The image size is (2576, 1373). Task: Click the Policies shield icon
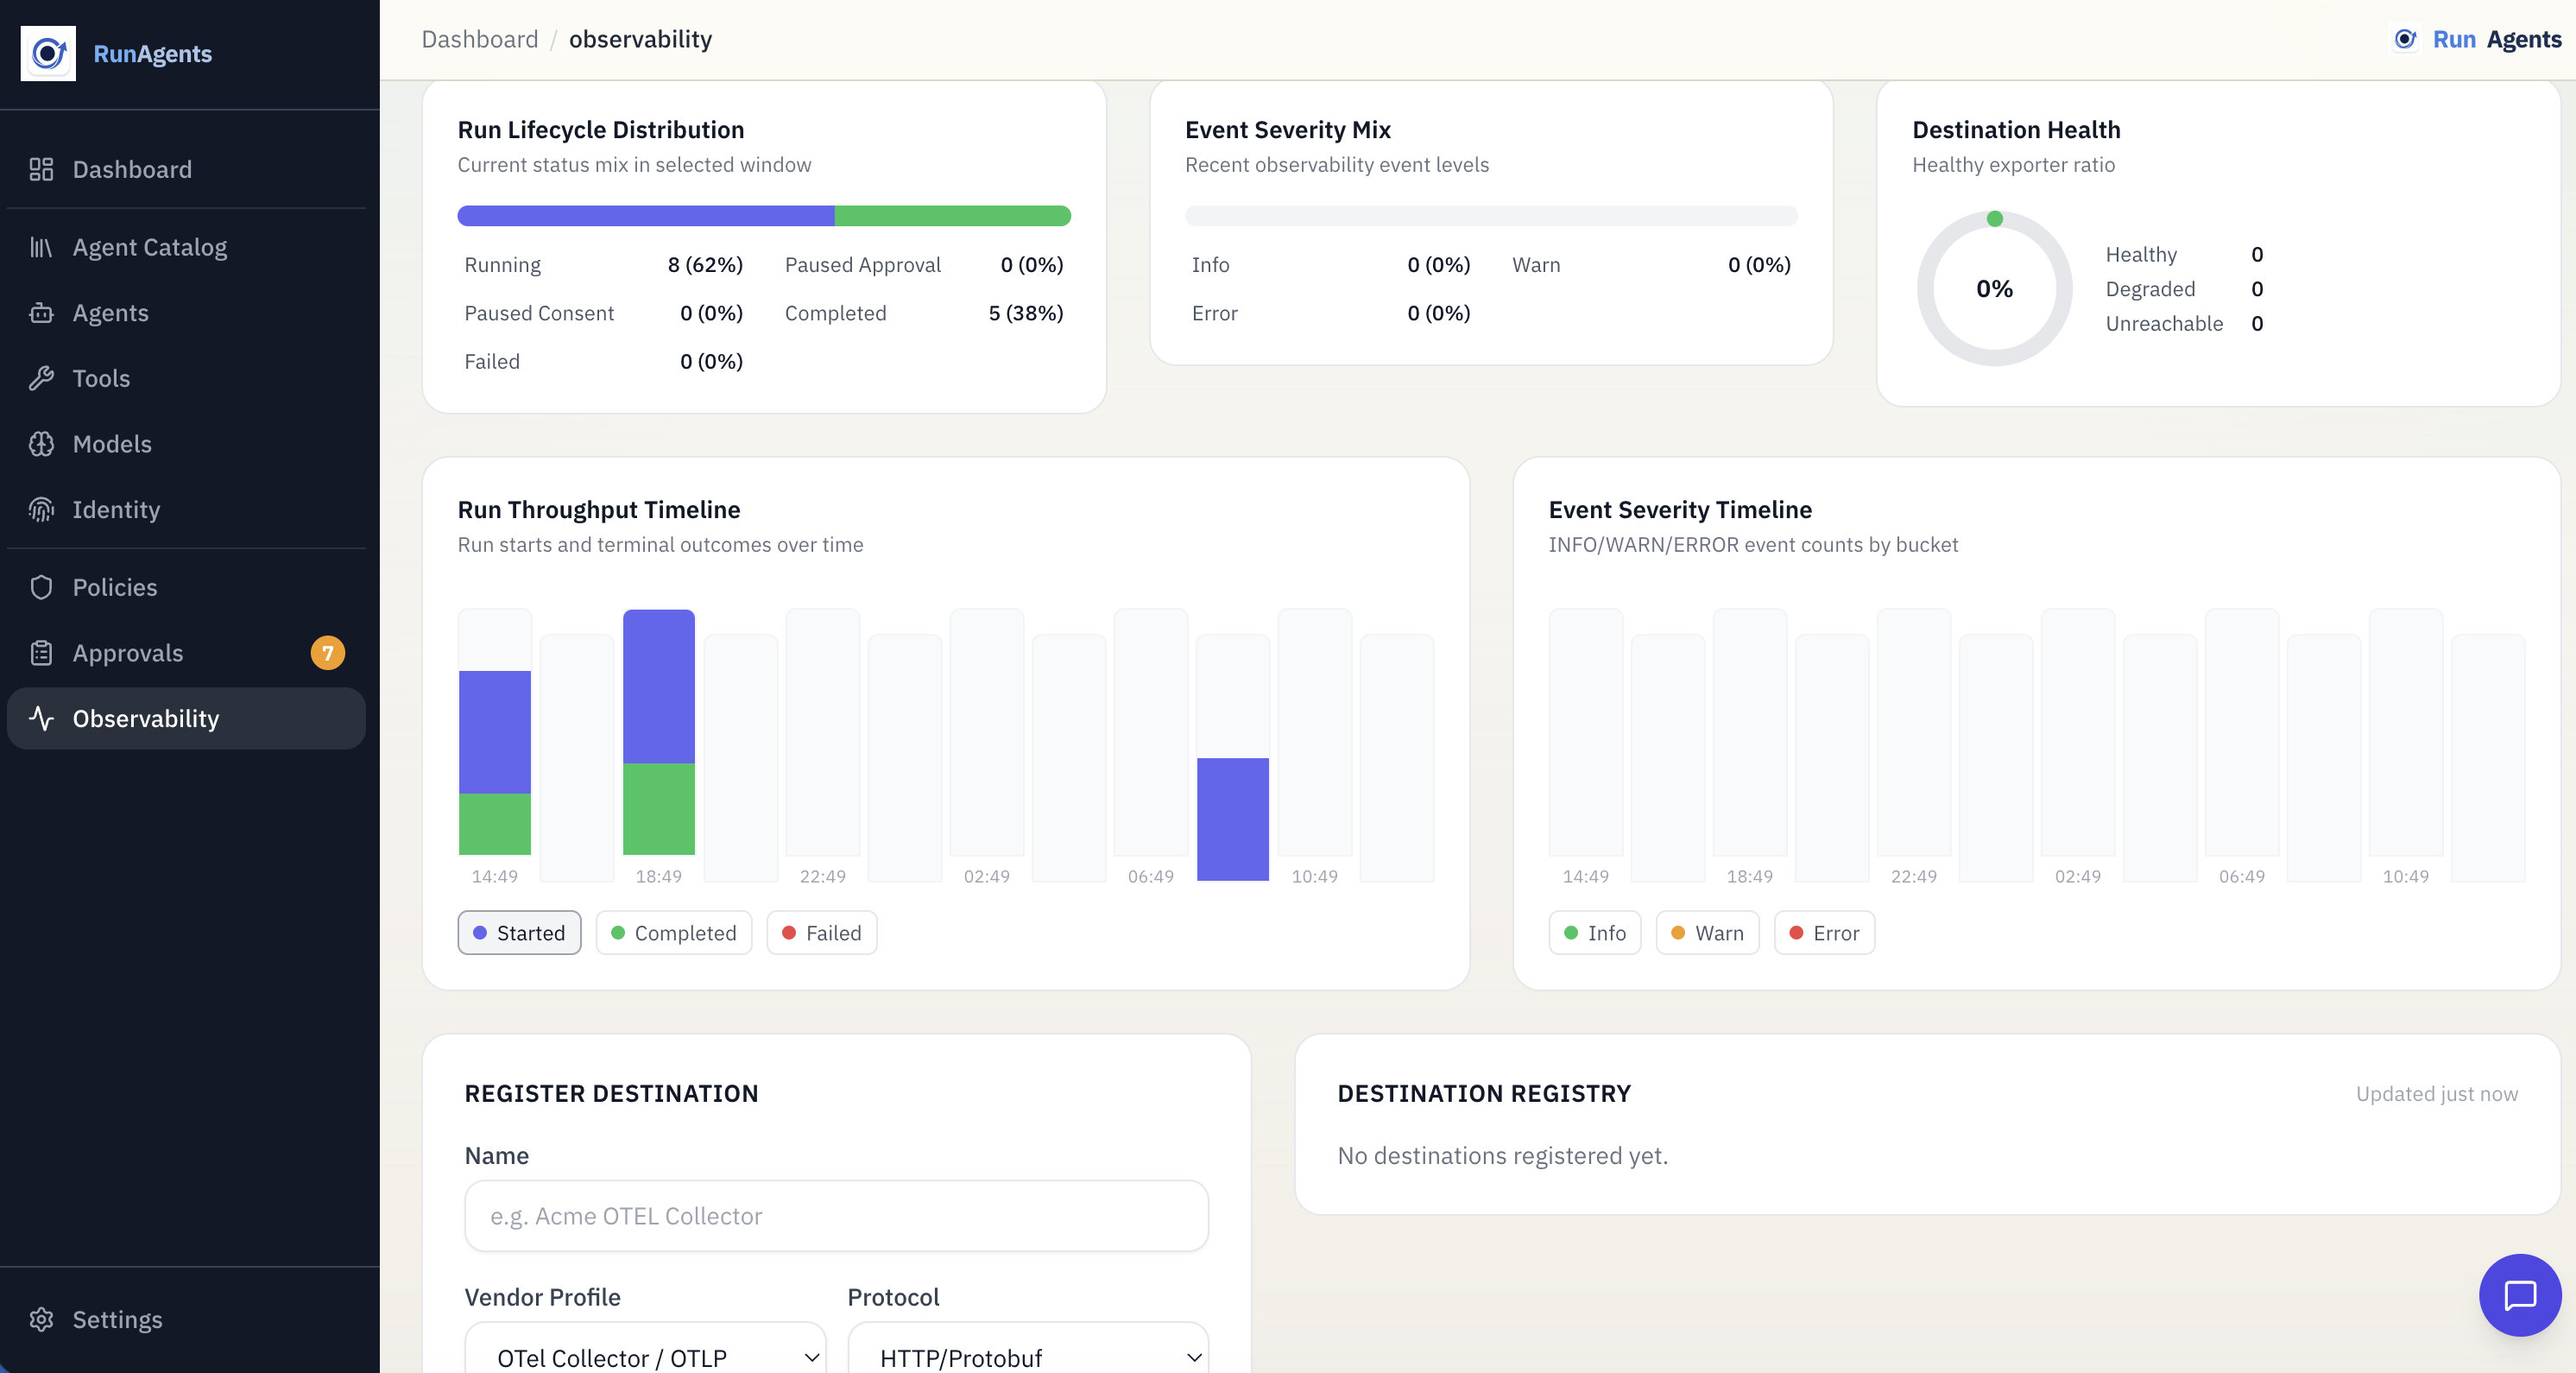click(41, 587)
